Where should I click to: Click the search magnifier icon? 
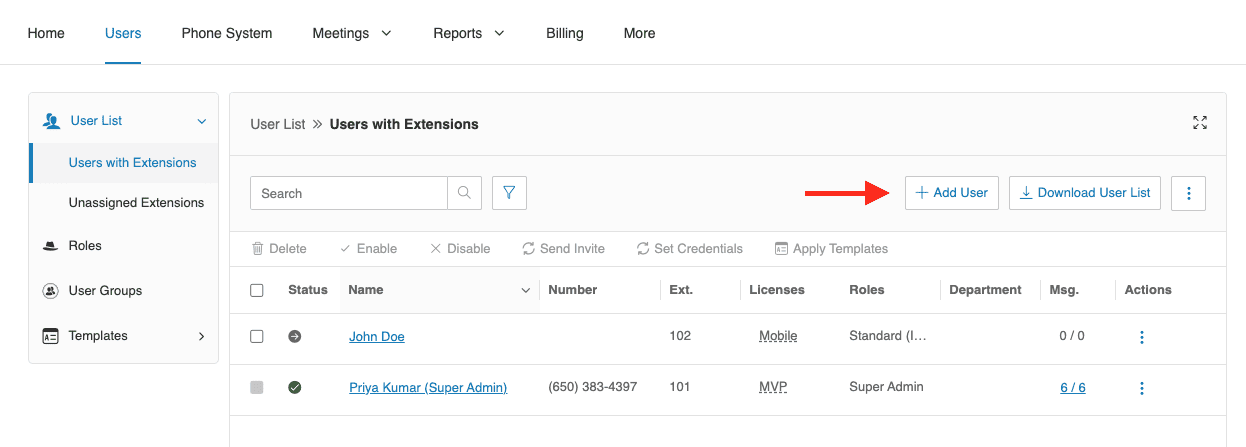[x=464, y=193]
